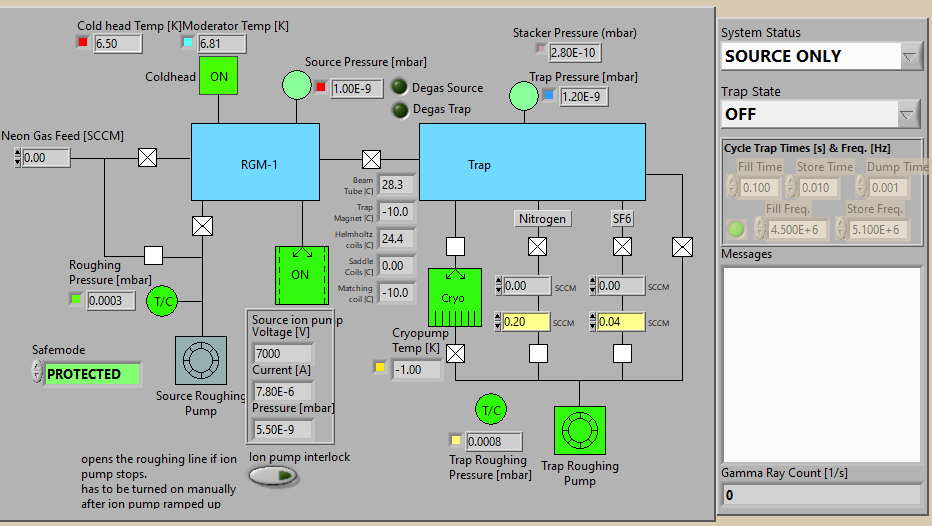Viewport: 932px width, 526px height.
Task: Click the source ion pump ON icon
Action: pyautogui.click(x=302, y=275)
